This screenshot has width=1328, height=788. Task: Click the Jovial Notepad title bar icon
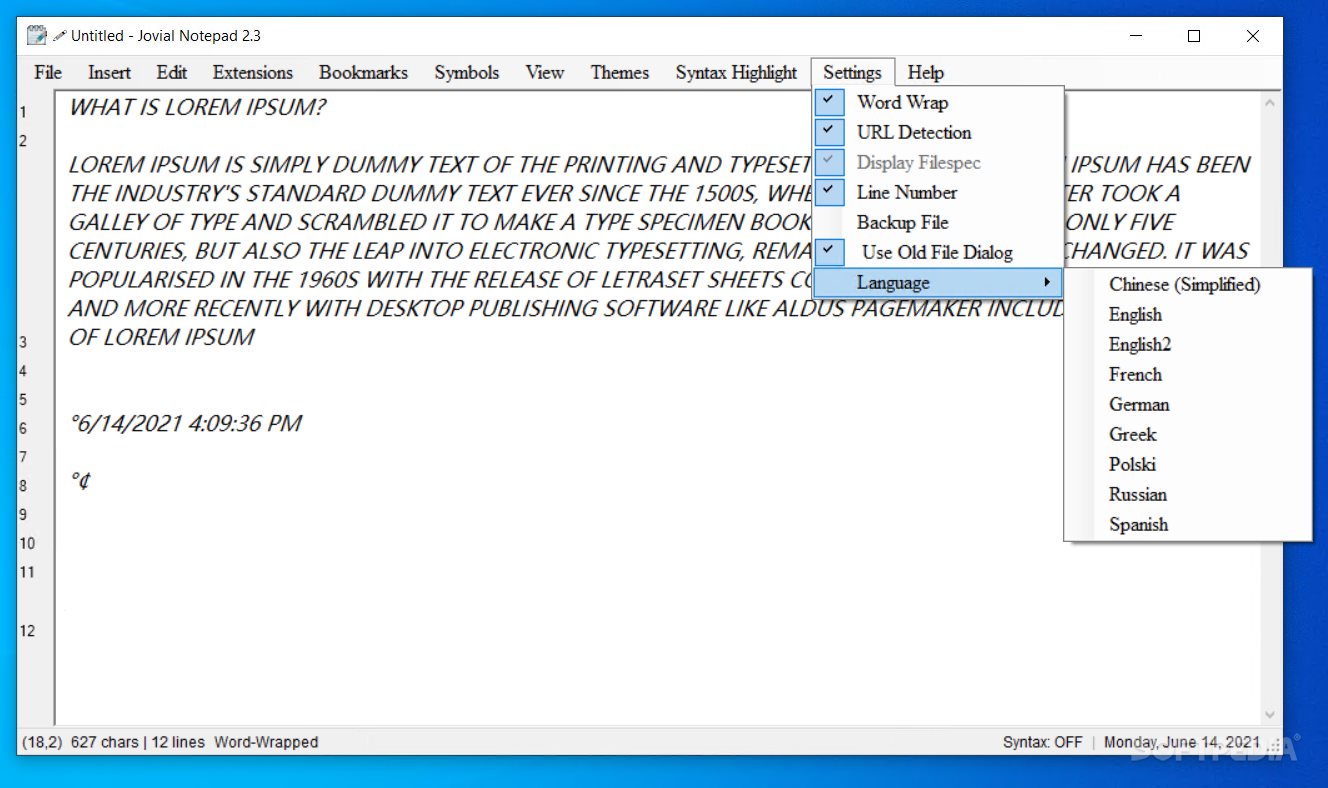point(37,36)
